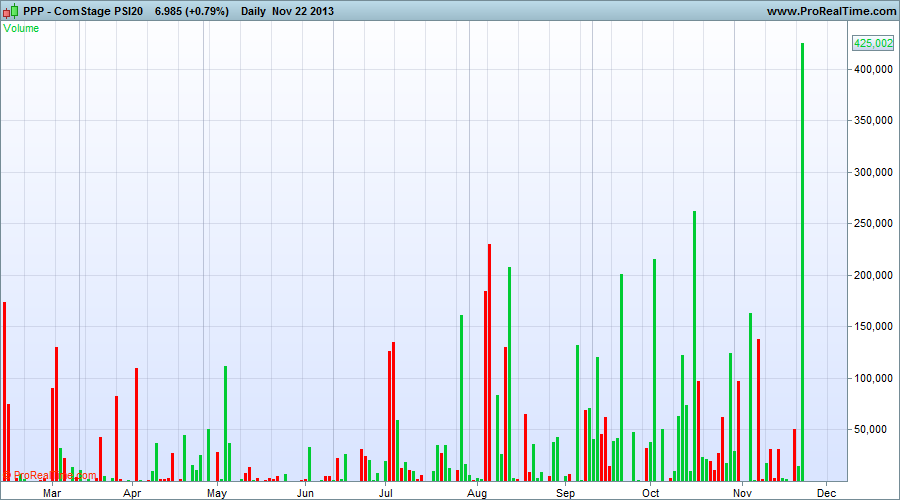Select the Dec label on time axis
The image size is (900, 500).
[x=827, y=493]
